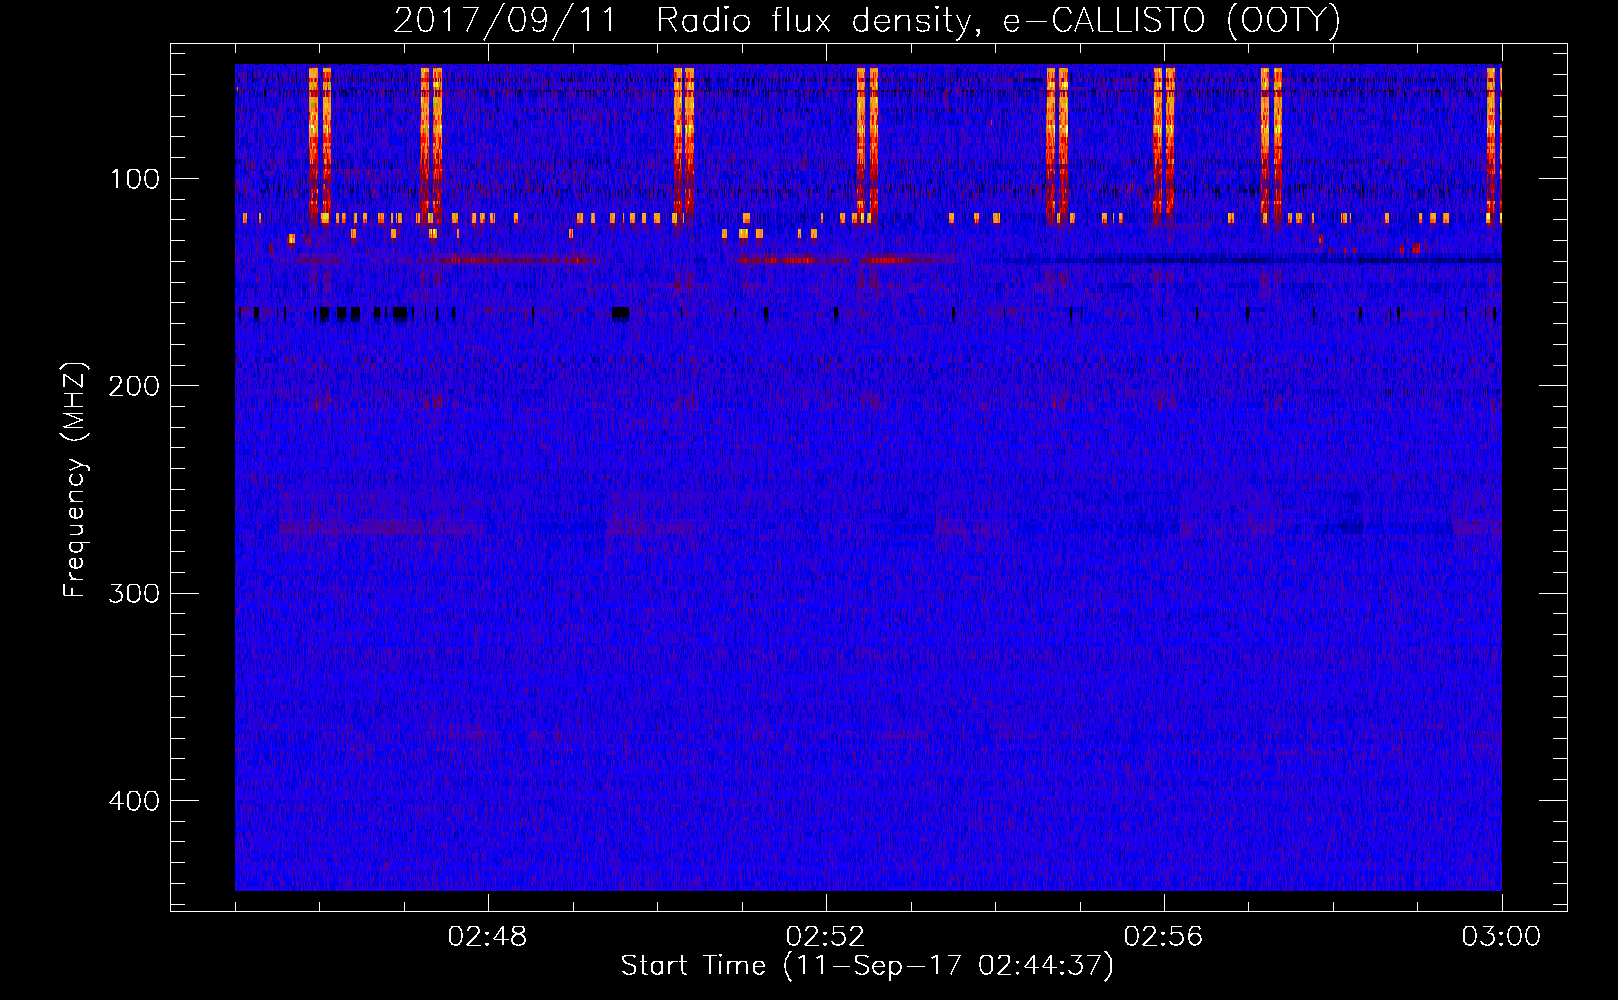Viewport: 1618px width, 1000px height.
Task: Click the 300 frequency tick label
Action: coord(134,593)
